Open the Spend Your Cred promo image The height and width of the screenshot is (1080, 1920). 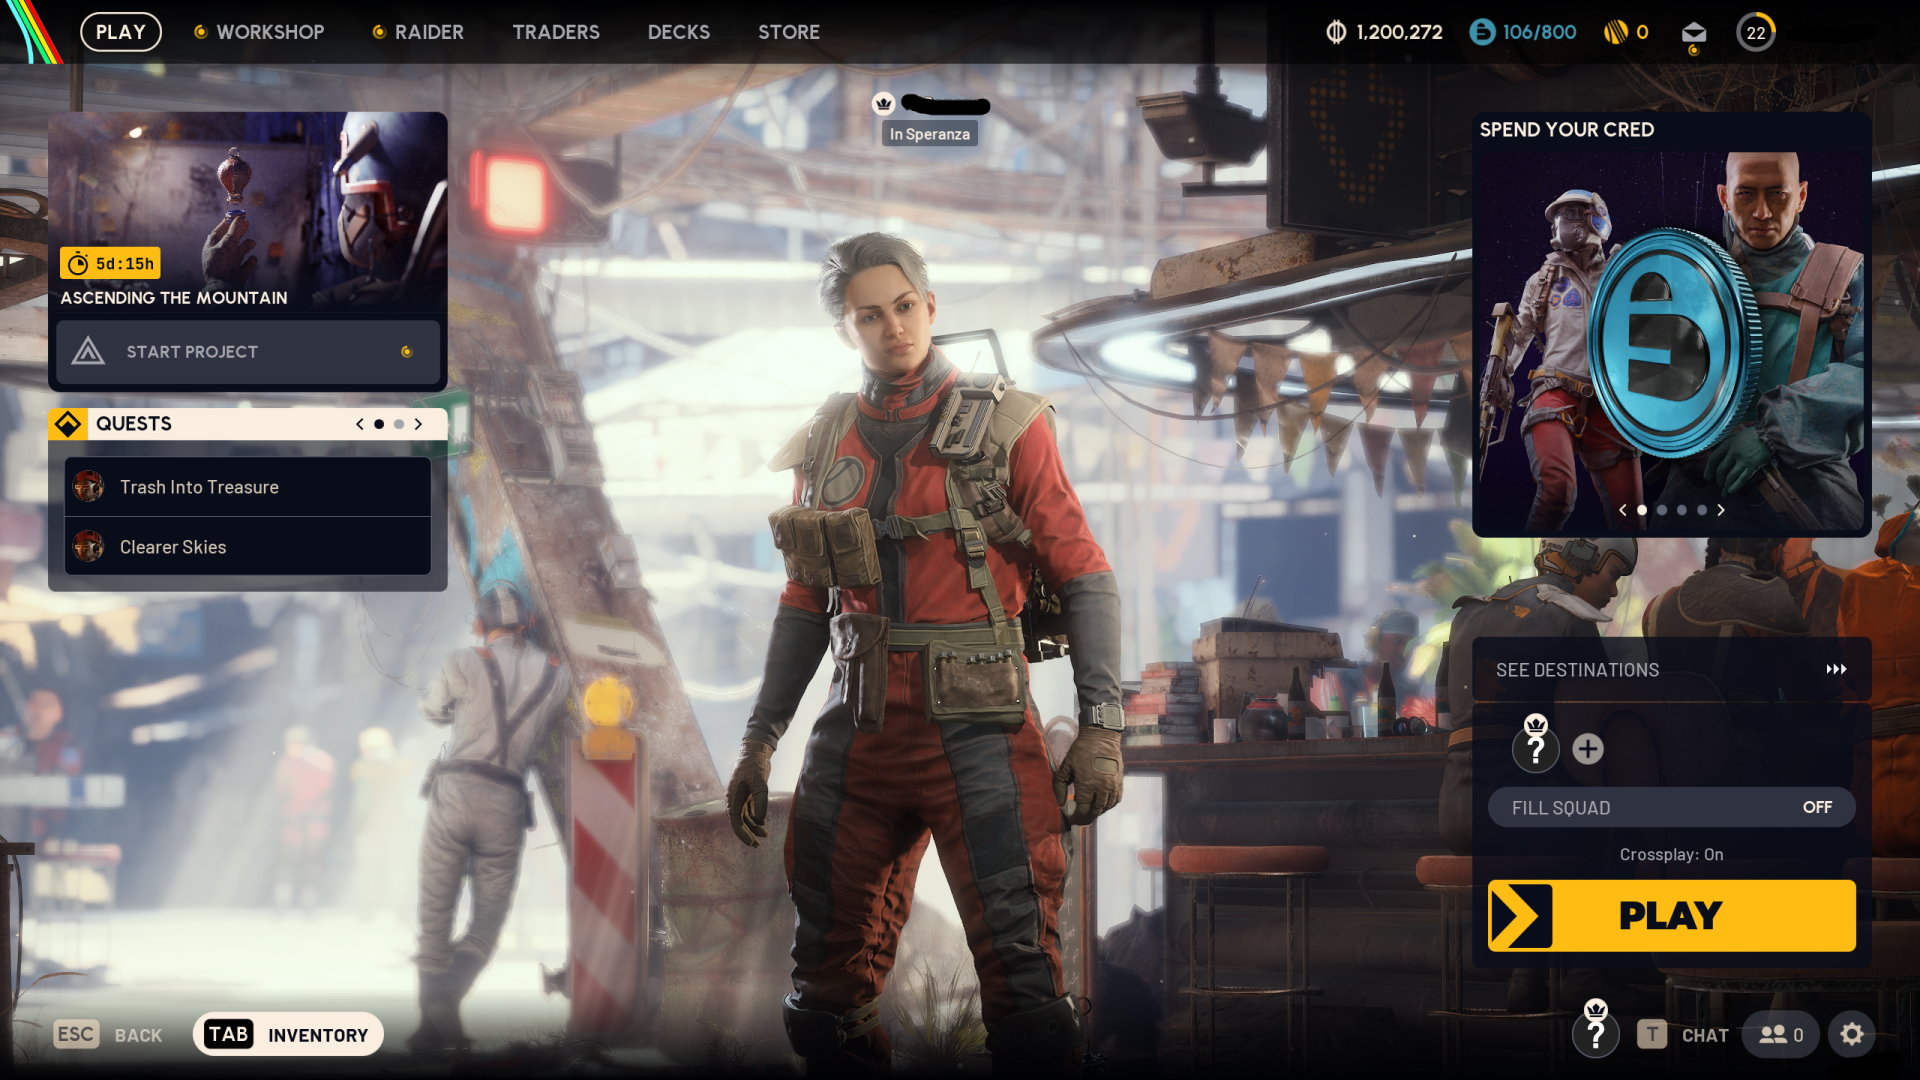(x=1671, y=340)
